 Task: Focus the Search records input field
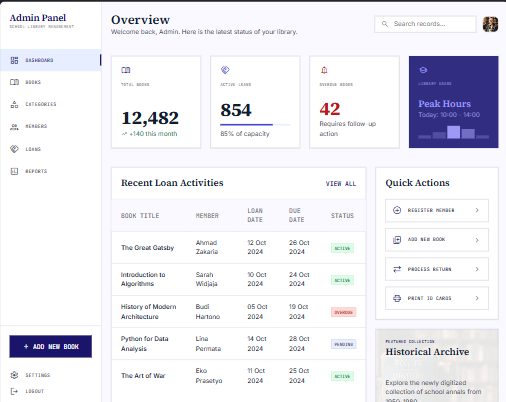[425, 24]
